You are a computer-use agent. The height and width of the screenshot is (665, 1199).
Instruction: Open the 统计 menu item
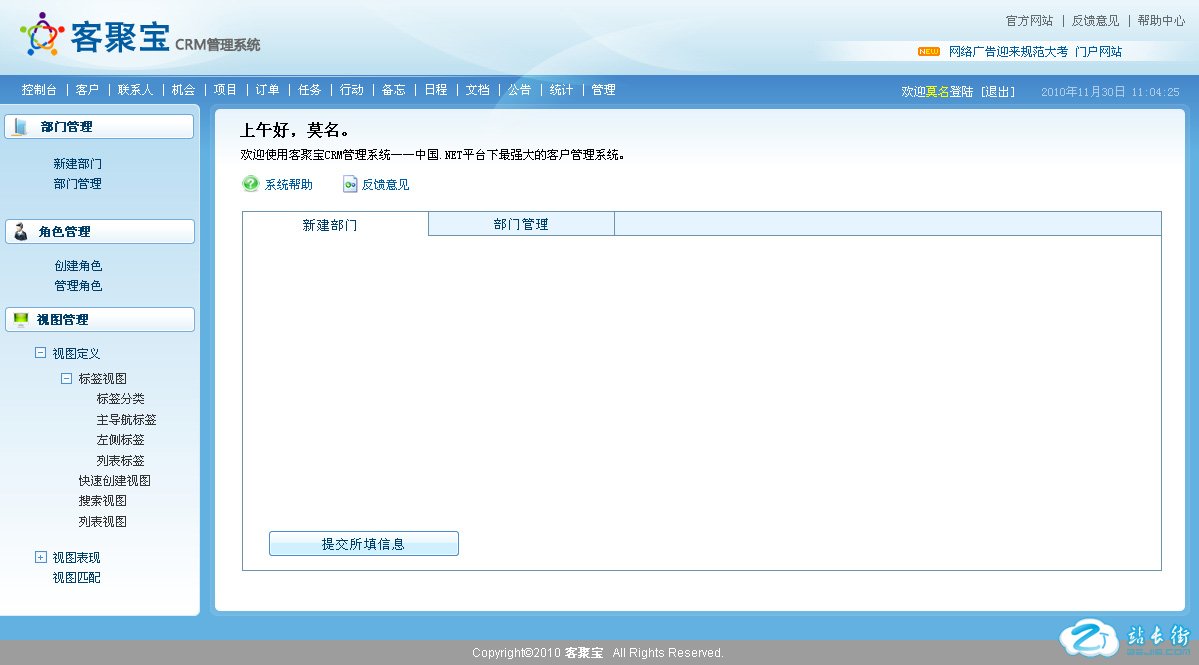[561, 90]
